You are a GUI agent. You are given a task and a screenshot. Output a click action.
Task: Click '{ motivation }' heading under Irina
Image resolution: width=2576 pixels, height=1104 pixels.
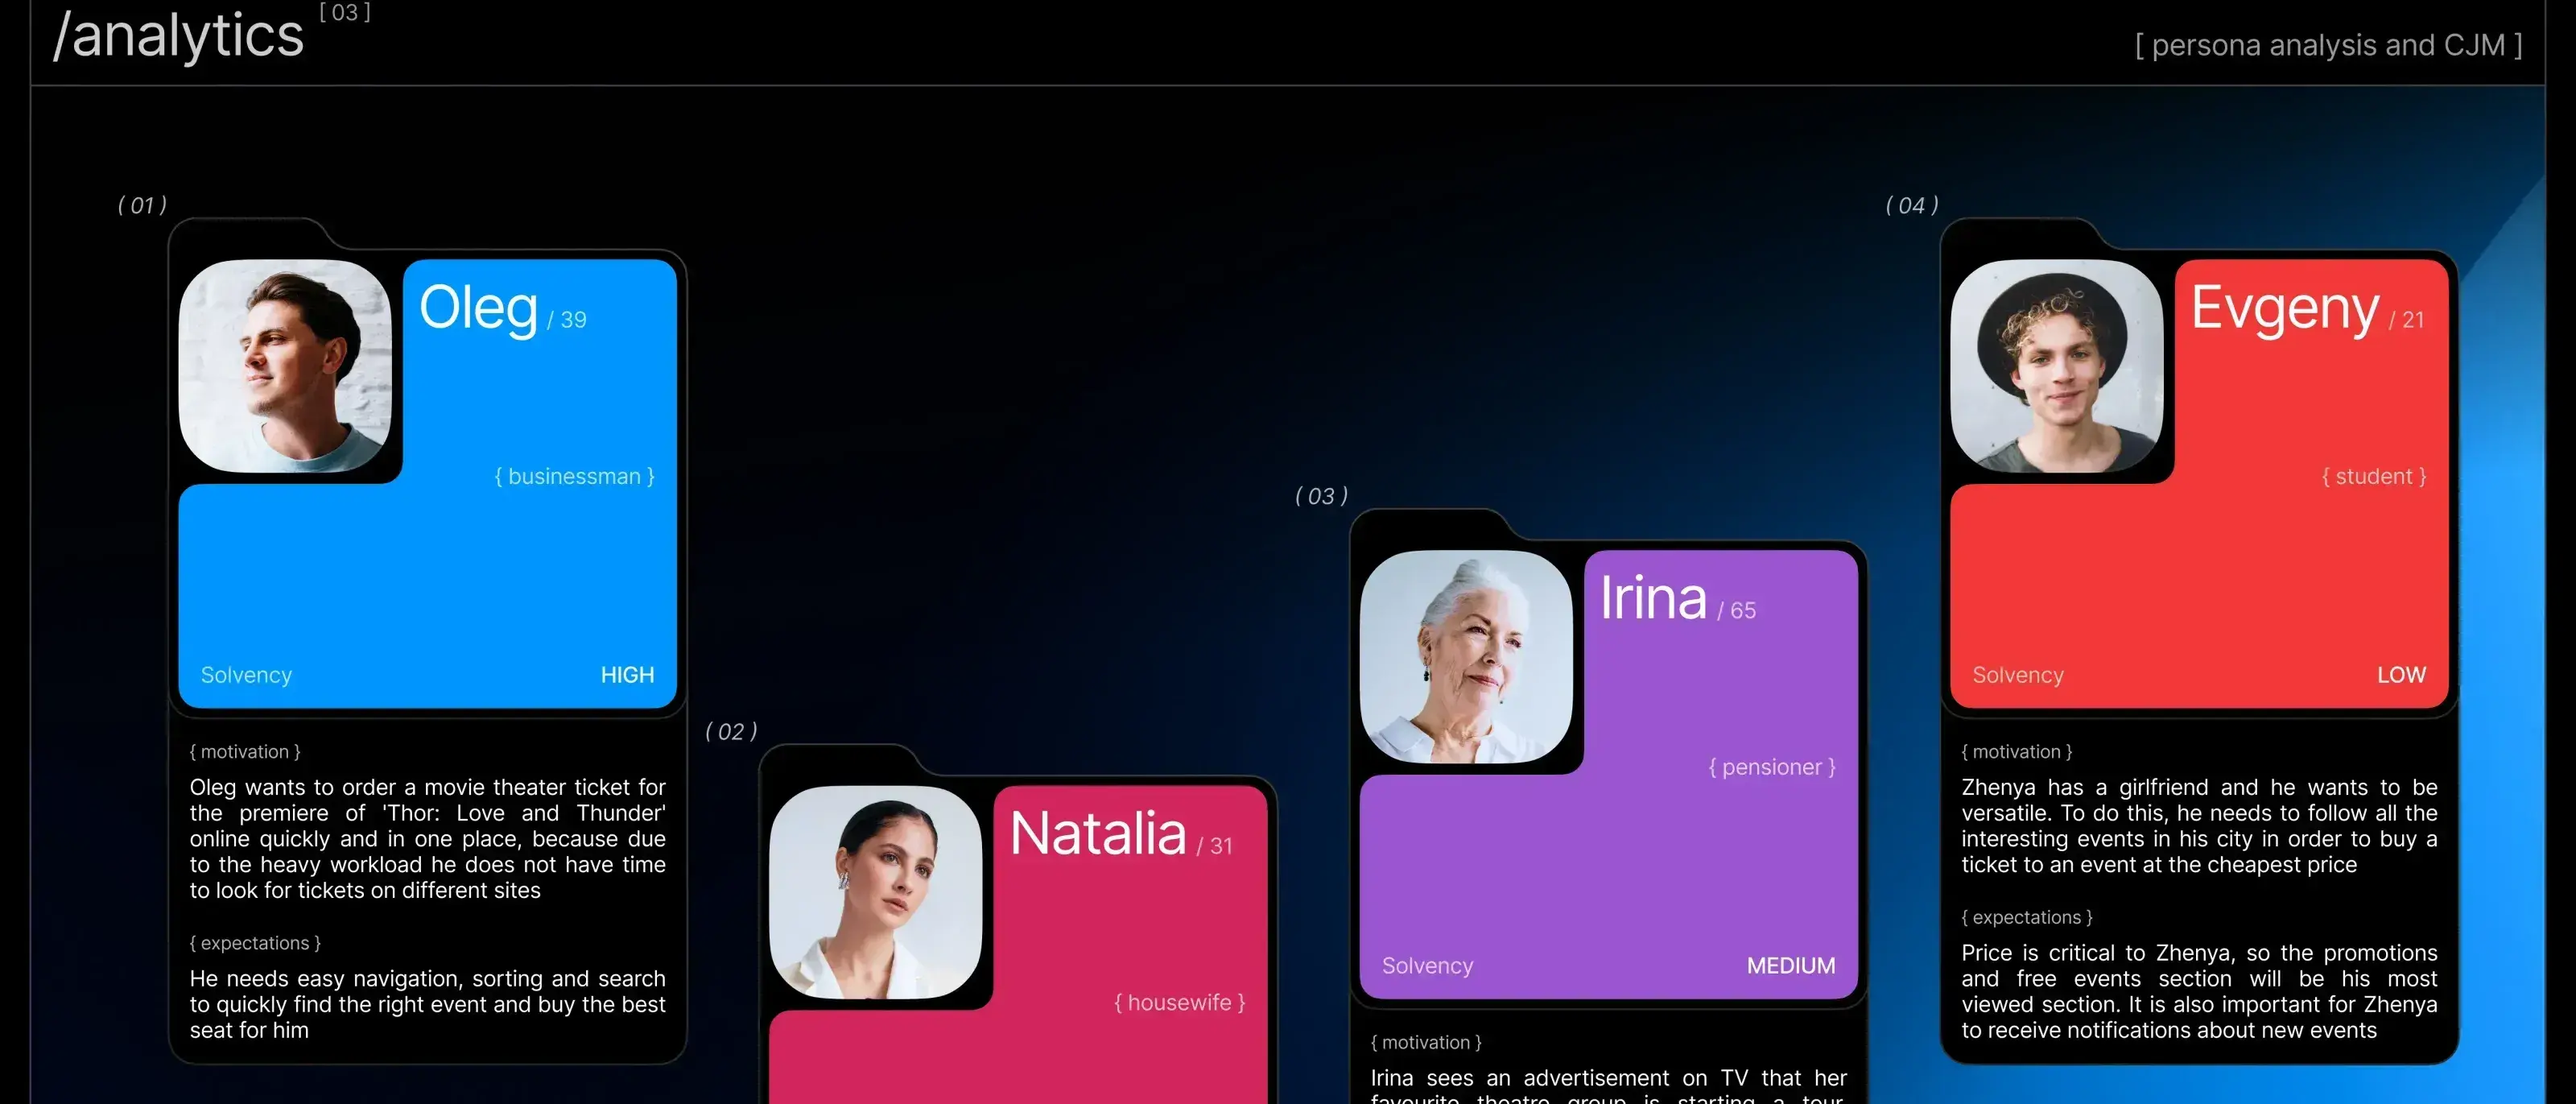pyautogui.click(x=1426, y=1042)
